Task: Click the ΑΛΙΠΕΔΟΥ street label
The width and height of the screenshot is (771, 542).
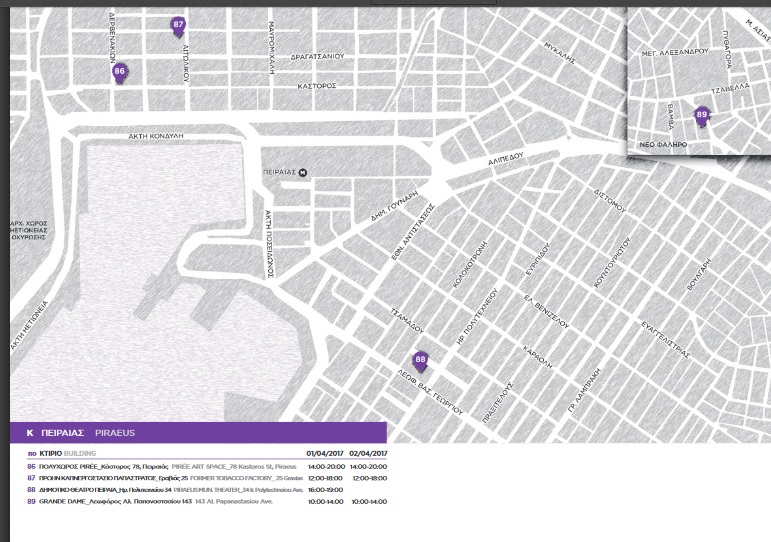Action: pos(506,161)
